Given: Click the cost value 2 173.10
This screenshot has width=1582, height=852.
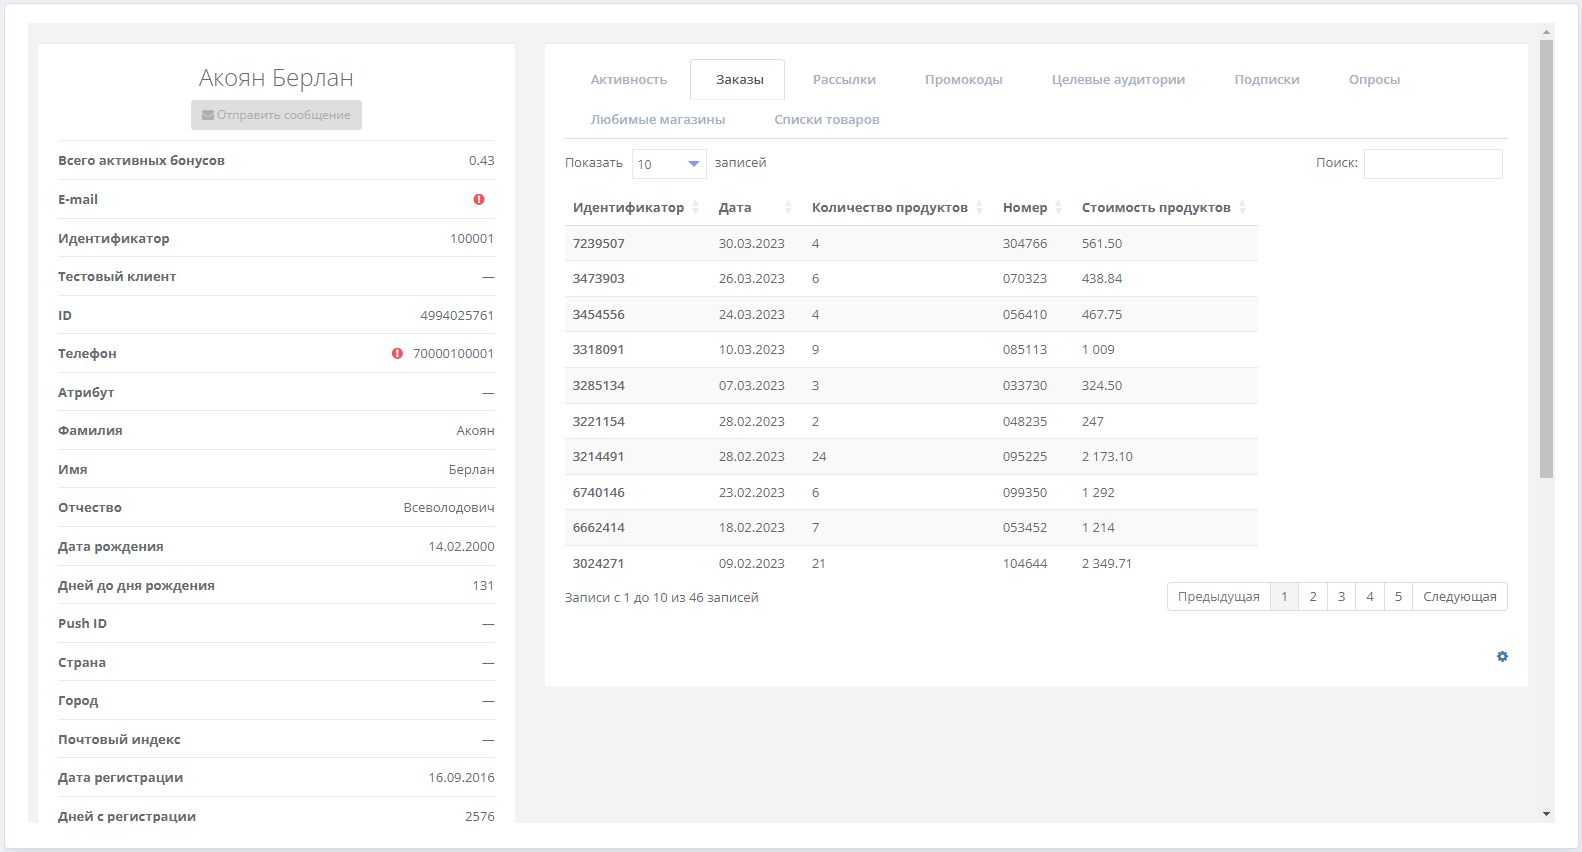Looking at the screenshot, I should coord(1107,457).
